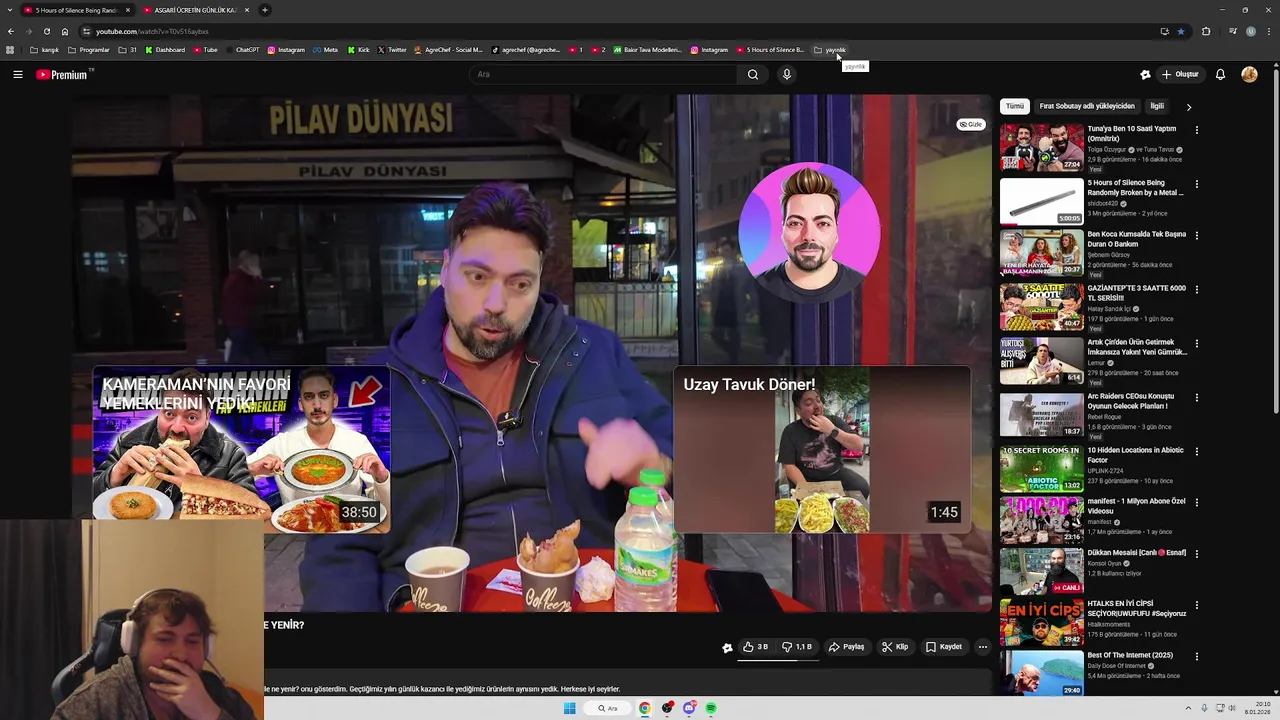
Task: Open Windows Start menu
Action: [x=569, y=708]
